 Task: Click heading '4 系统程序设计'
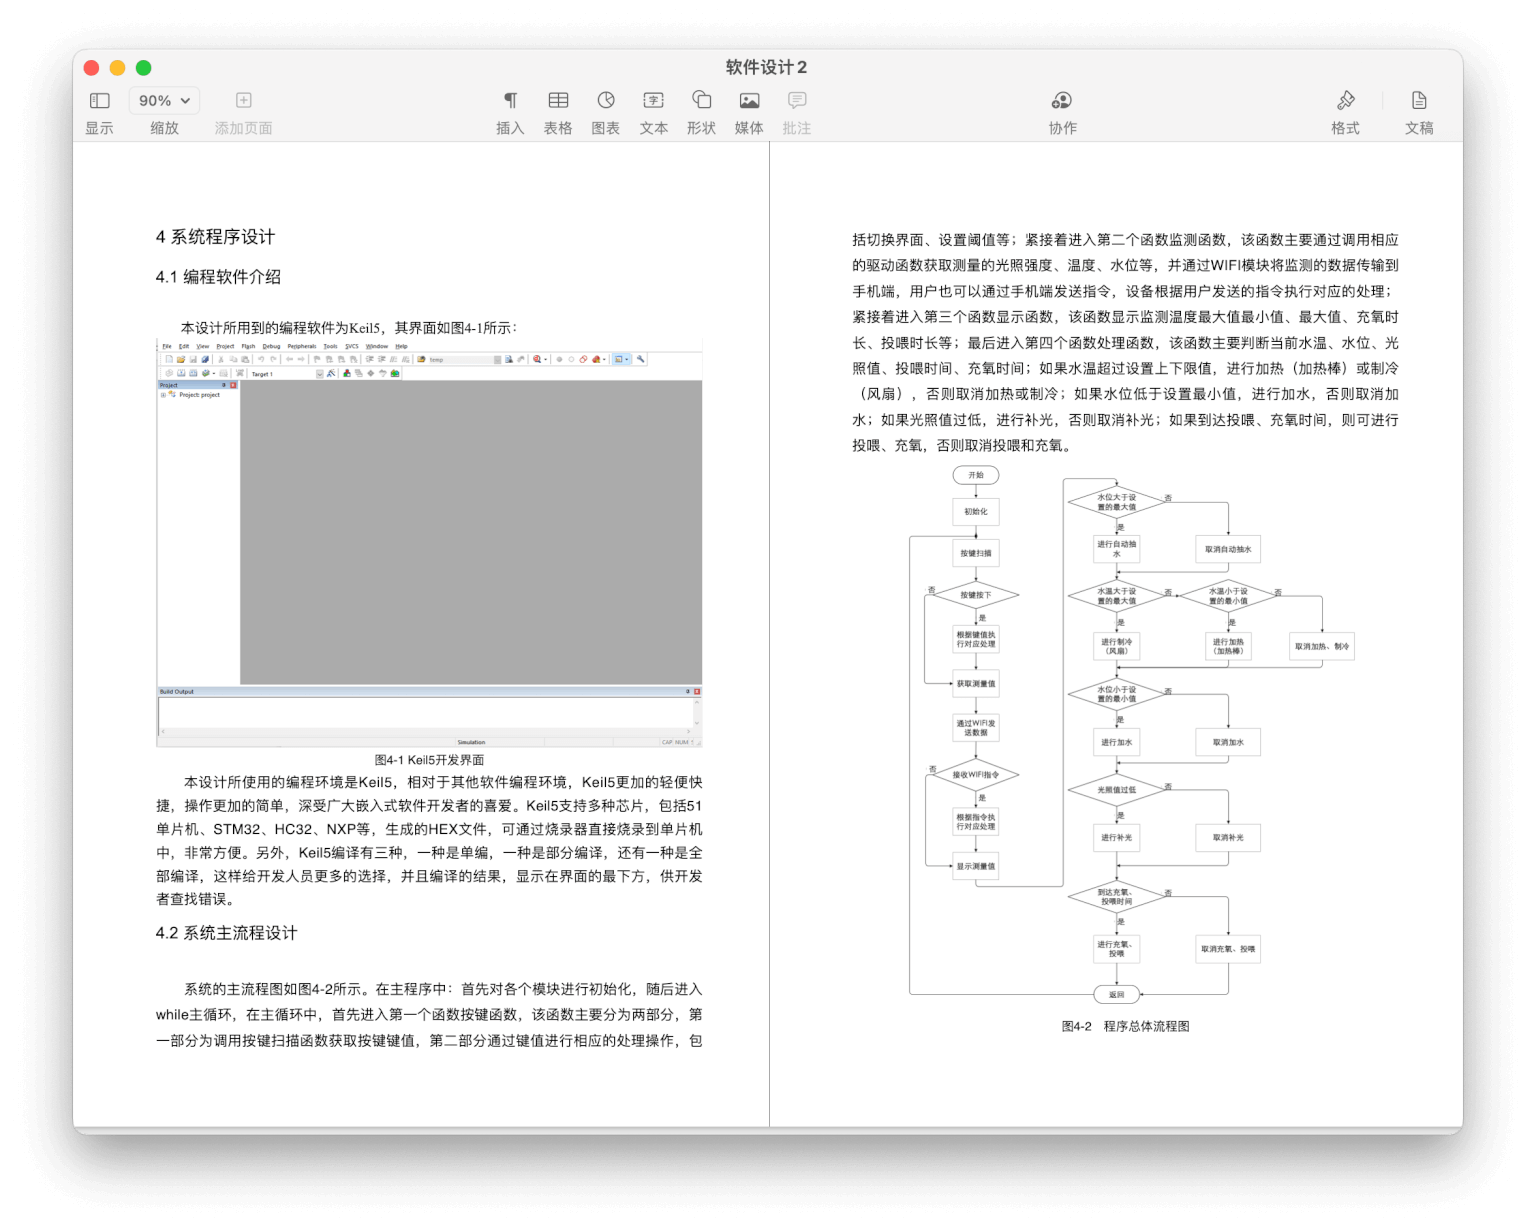tap(215, 237)
